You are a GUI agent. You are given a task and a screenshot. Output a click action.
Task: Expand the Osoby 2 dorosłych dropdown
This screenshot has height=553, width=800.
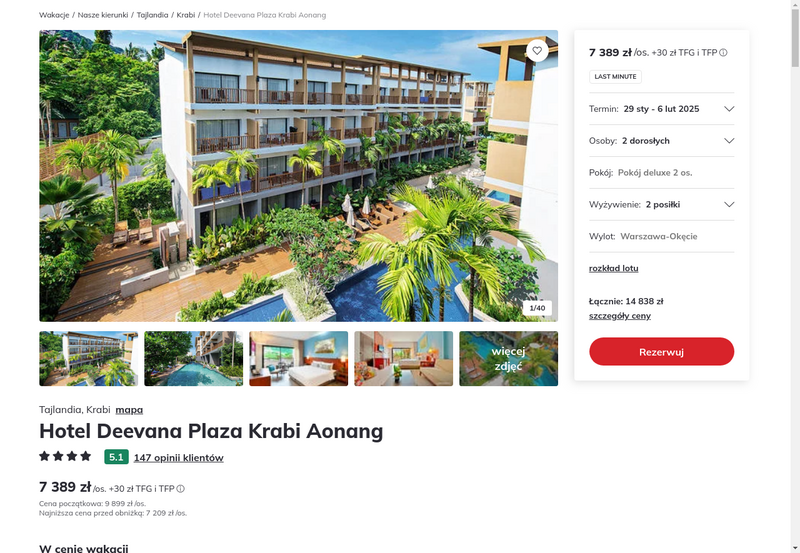[x=661, y=141]
